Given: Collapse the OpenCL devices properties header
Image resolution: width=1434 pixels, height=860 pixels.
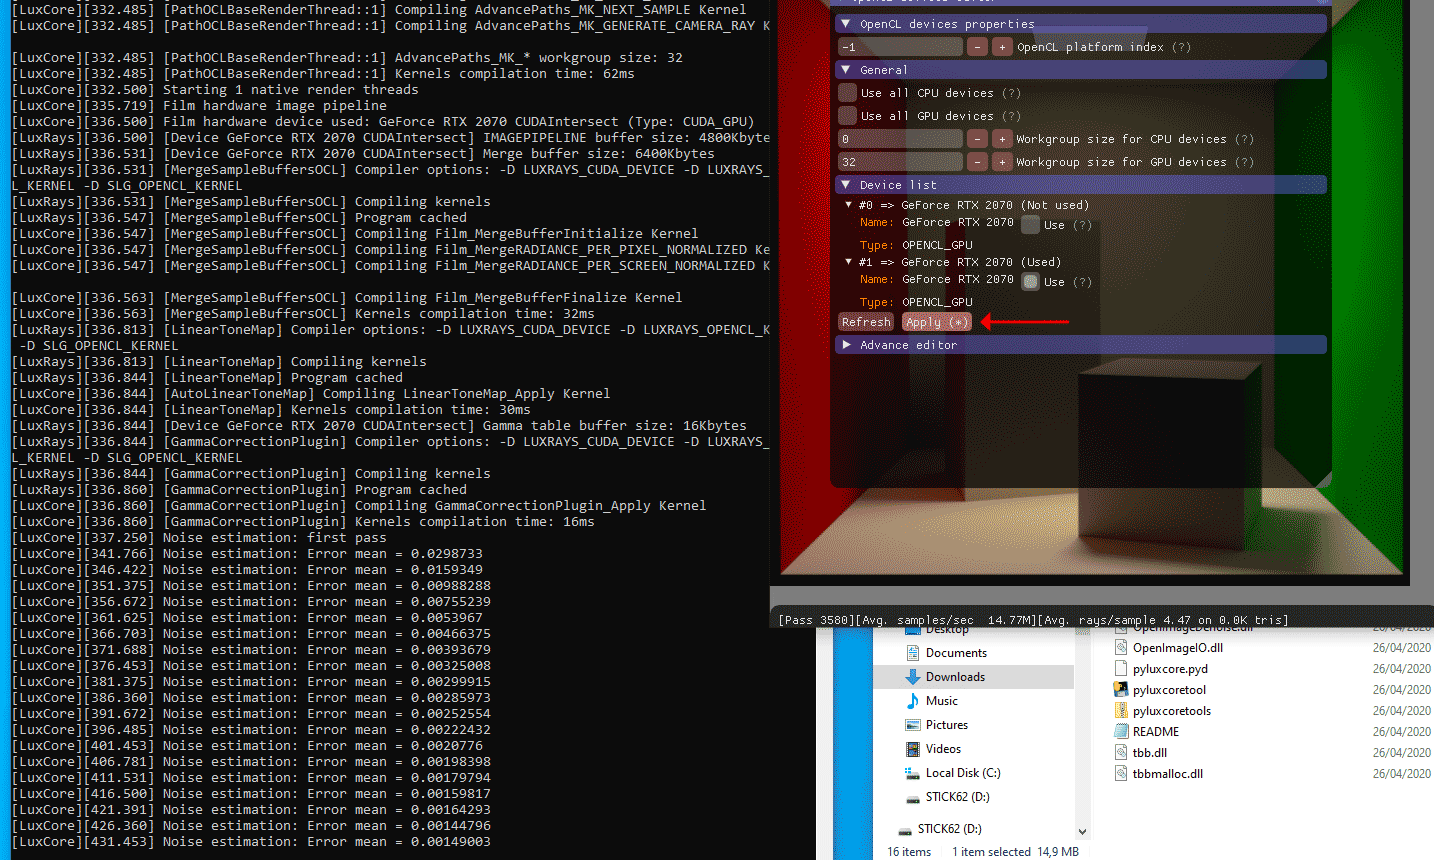Looking at the screenshot, I should coord(847,24).
